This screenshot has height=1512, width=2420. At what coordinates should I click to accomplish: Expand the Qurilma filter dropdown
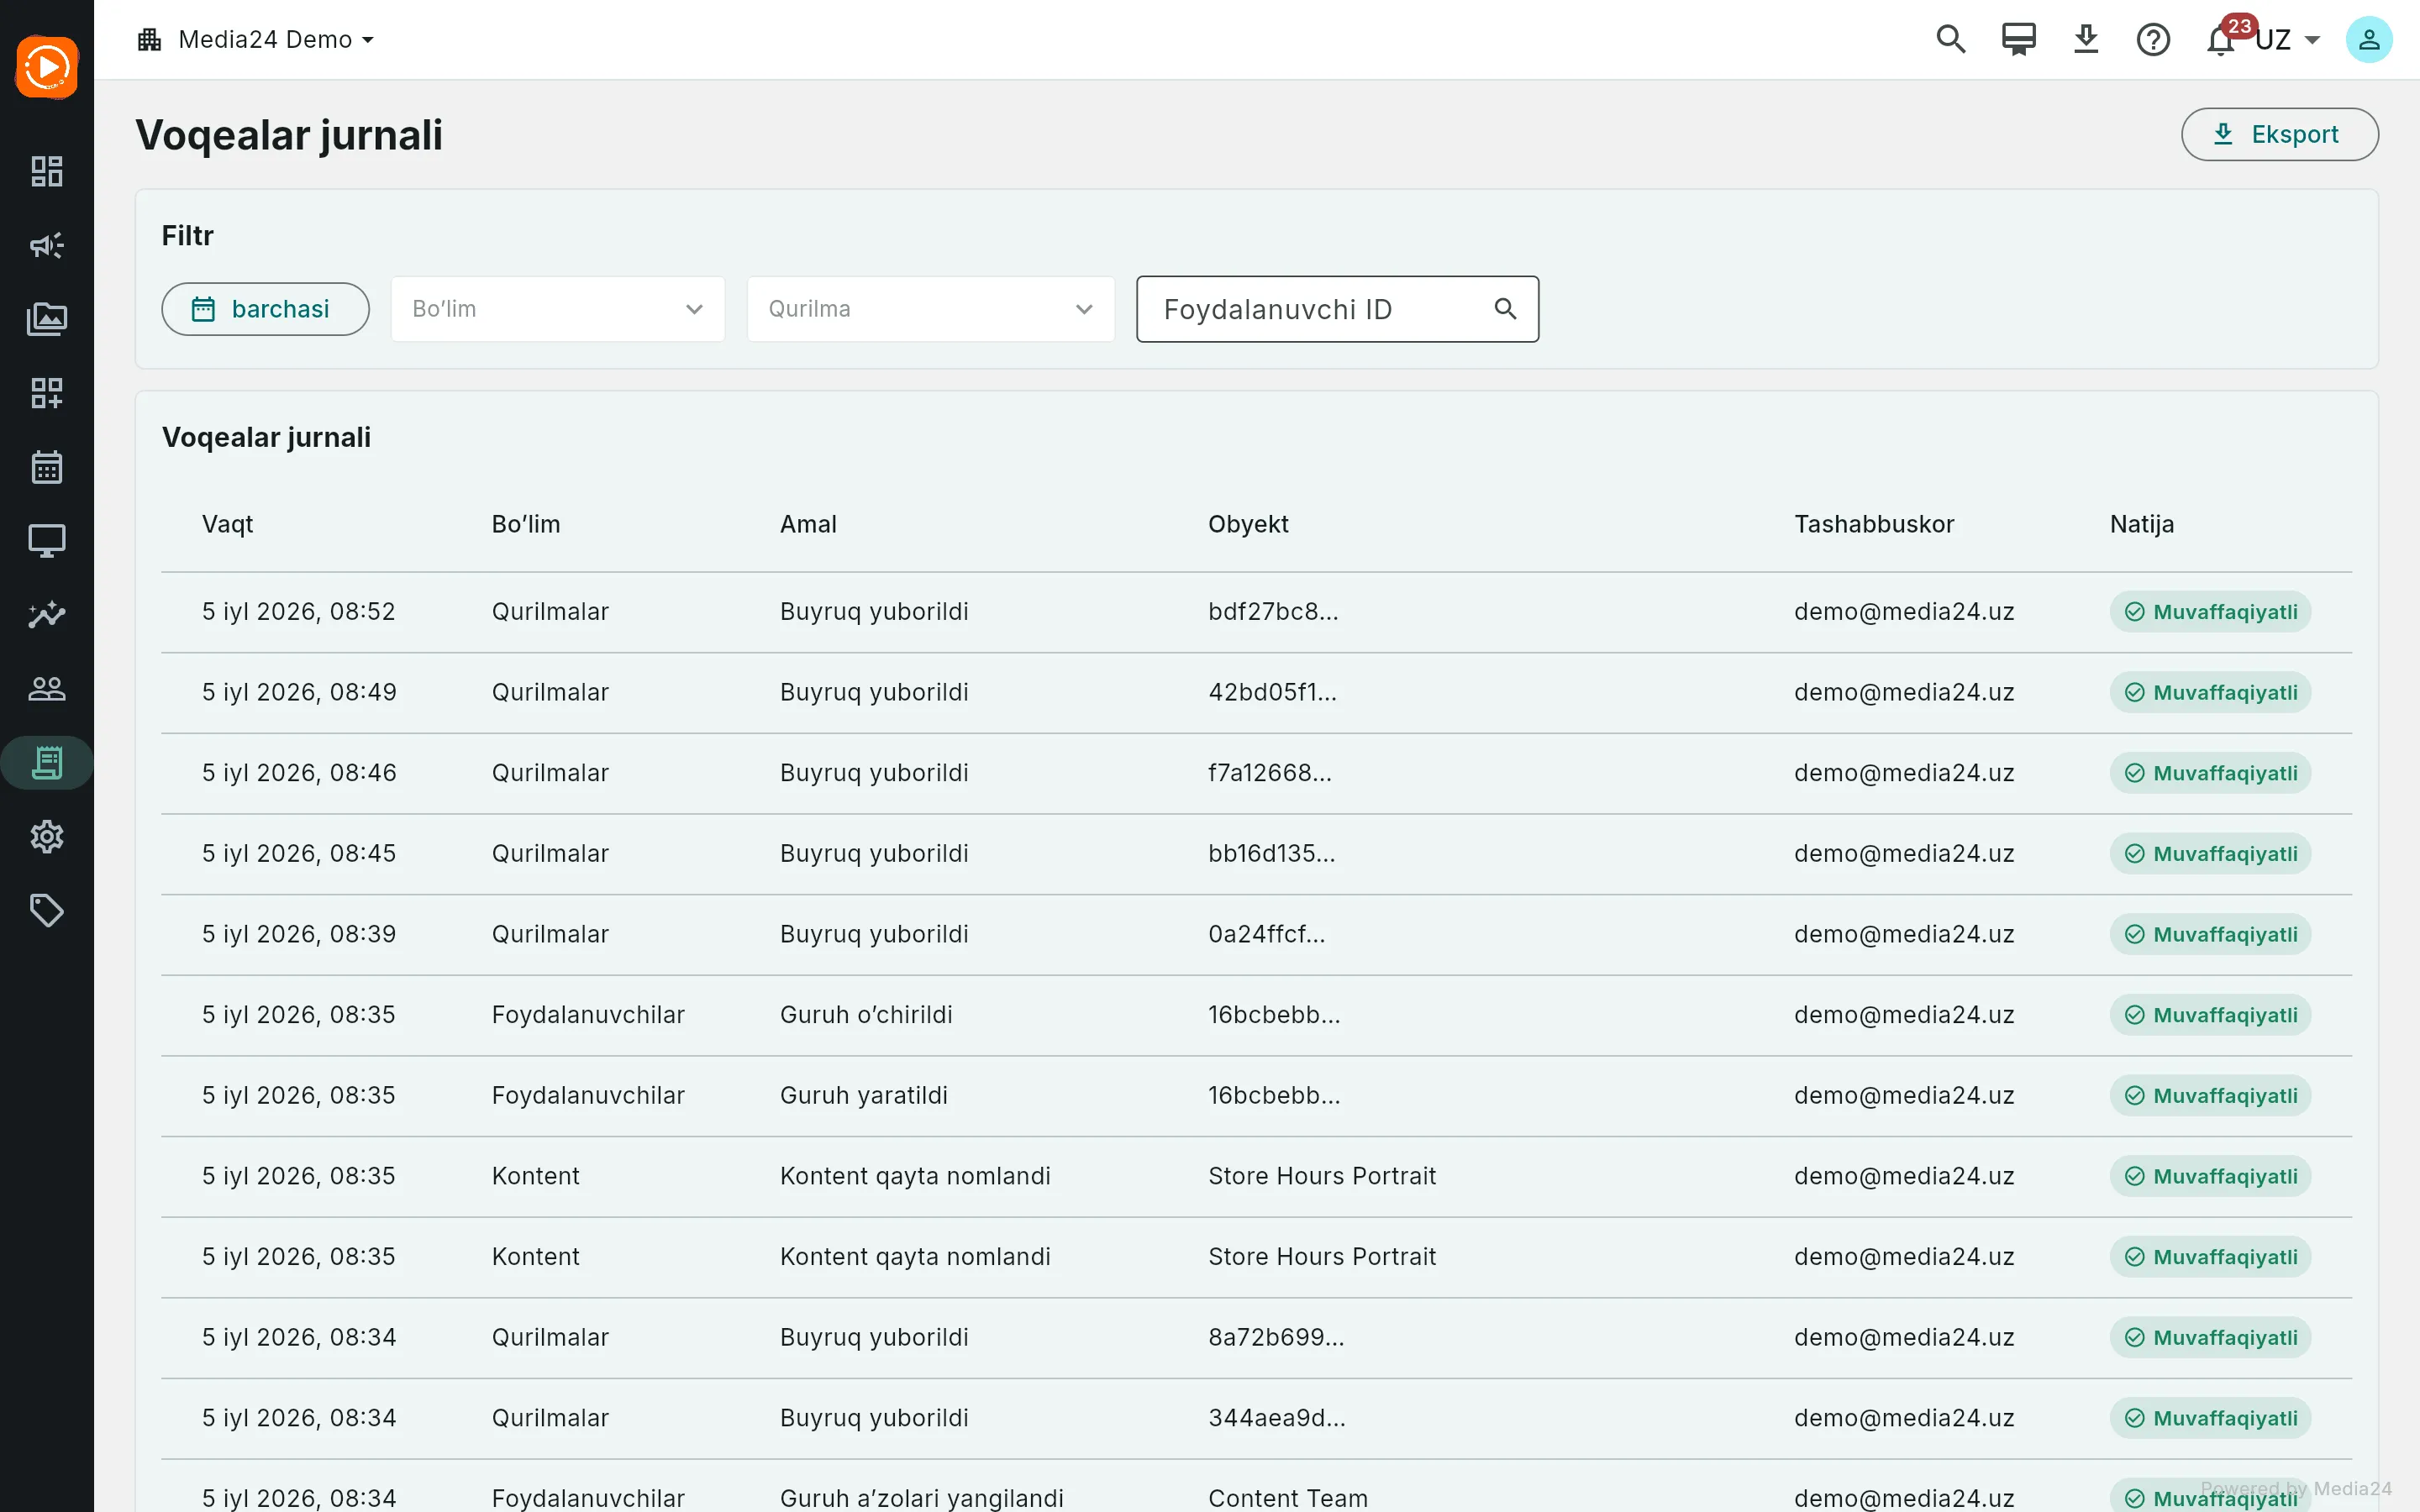(x=931, y=309)
